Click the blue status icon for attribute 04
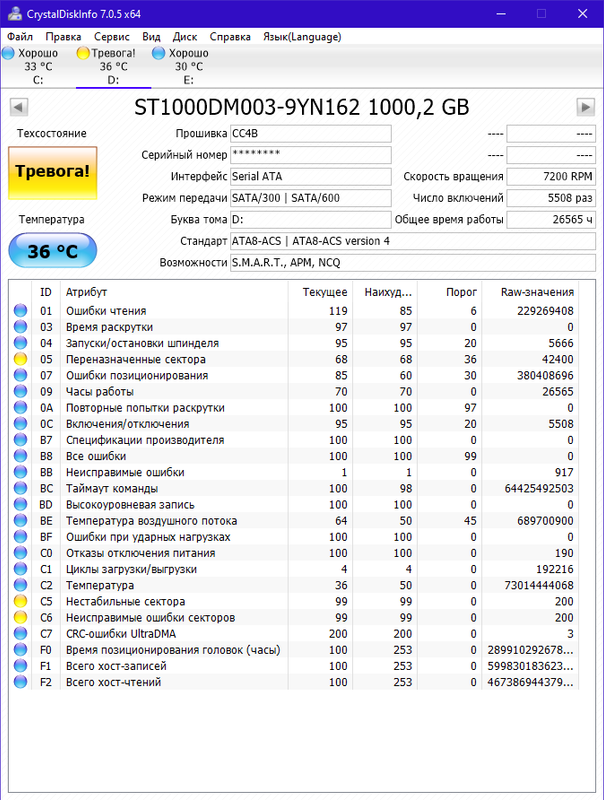Viewport: 604px width, 800px height. (x=20, y=343)
